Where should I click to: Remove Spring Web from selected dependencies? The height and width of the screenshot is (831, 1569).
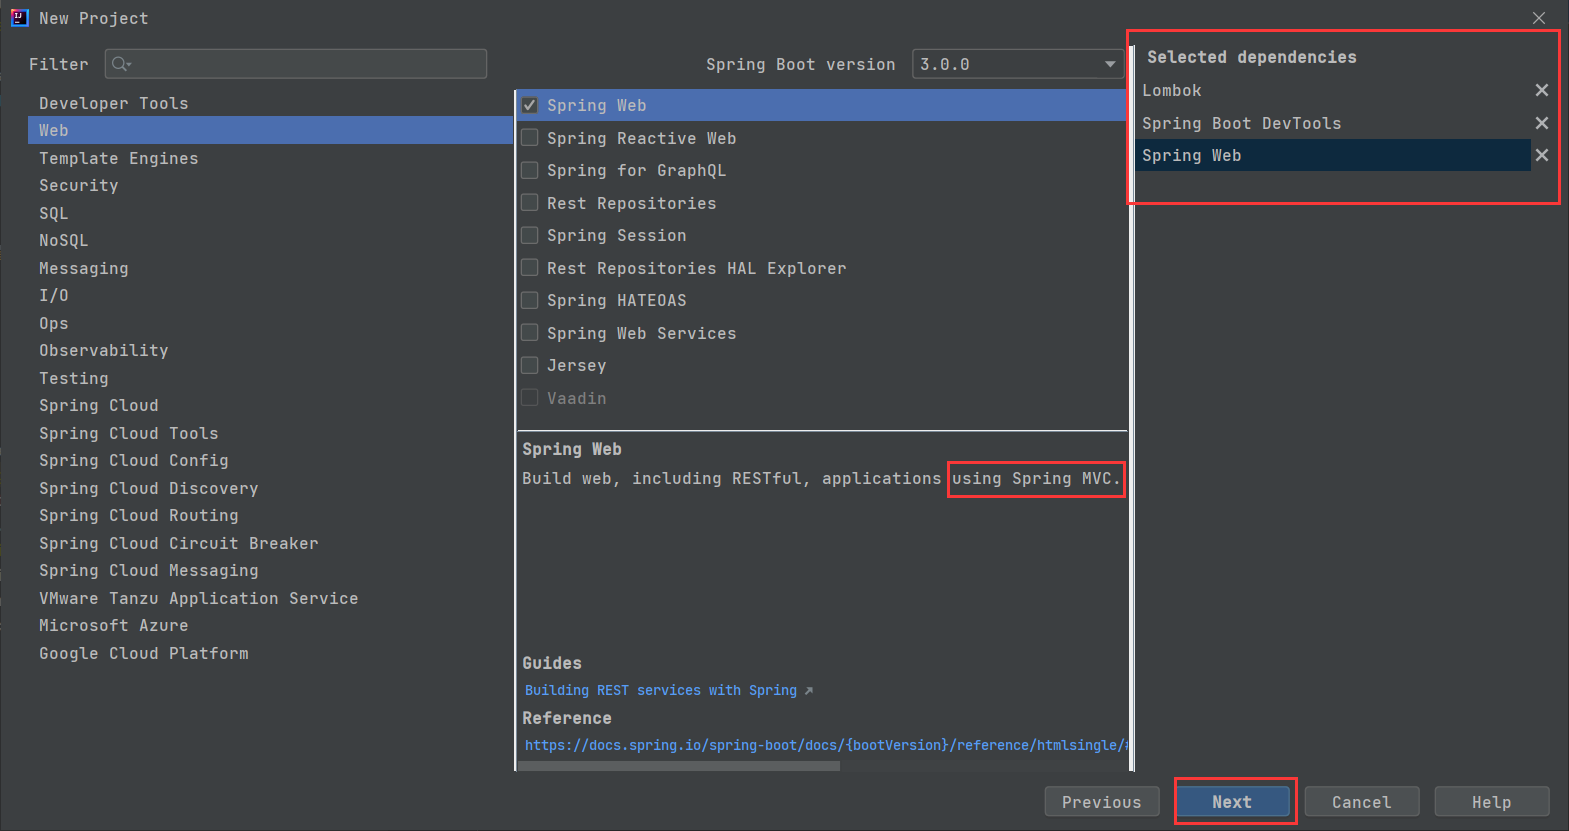point(1541,155)
